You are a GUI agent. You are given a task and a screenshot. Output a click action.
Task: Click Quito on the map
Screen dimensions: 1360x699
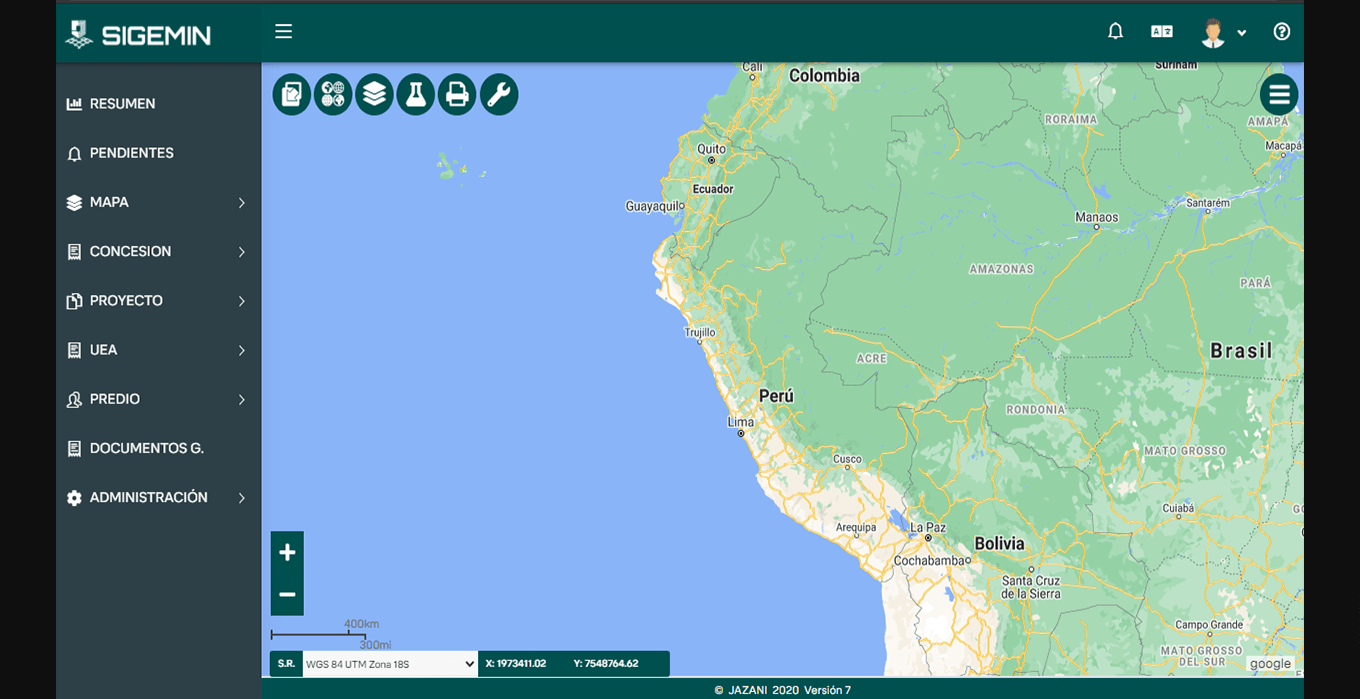[712, 150]
